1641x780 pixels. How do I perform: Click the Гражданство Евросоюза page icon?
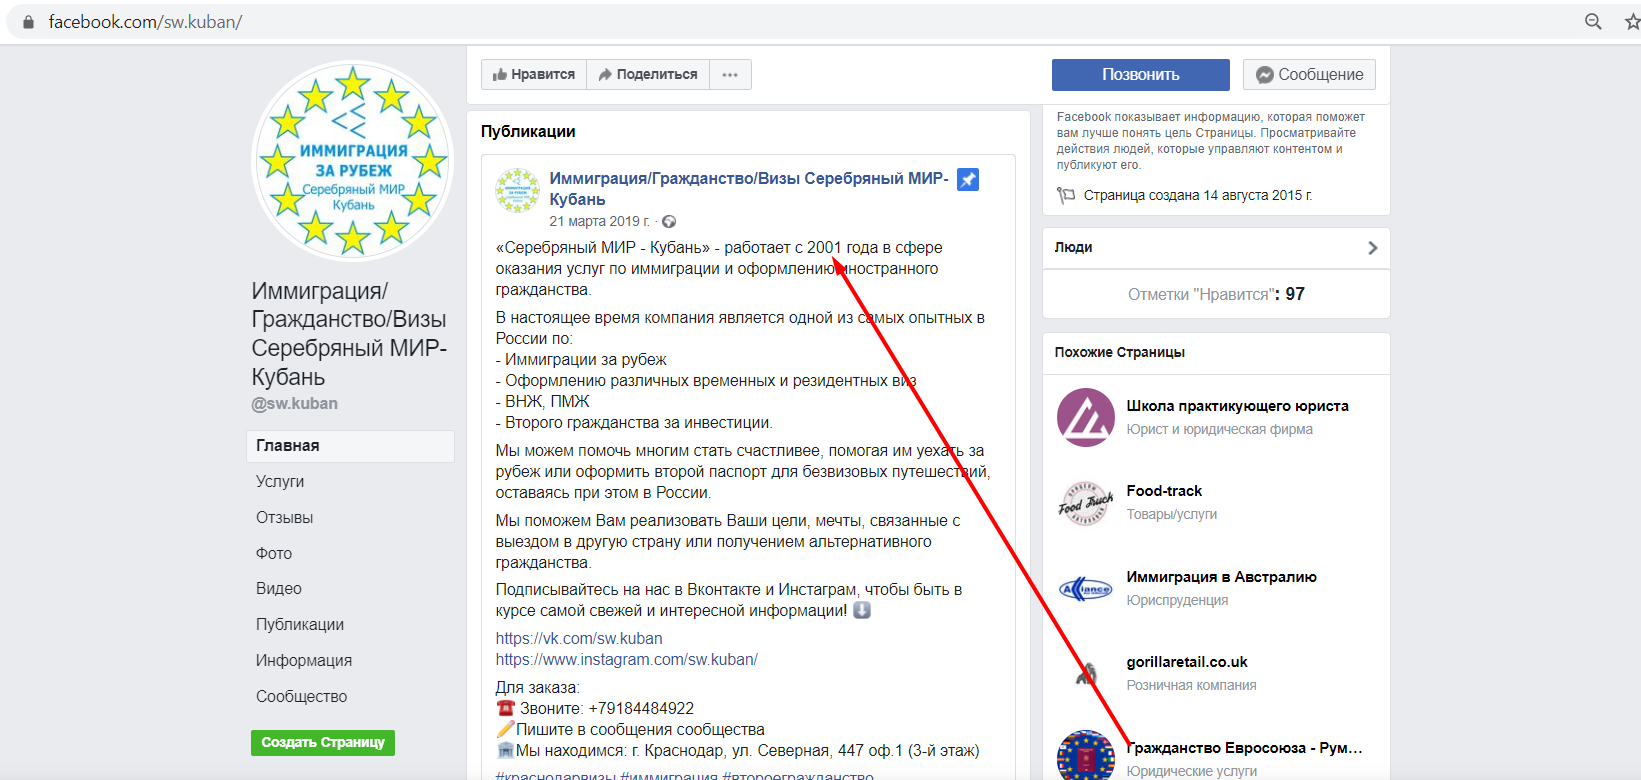click(x=1086, y=756)
